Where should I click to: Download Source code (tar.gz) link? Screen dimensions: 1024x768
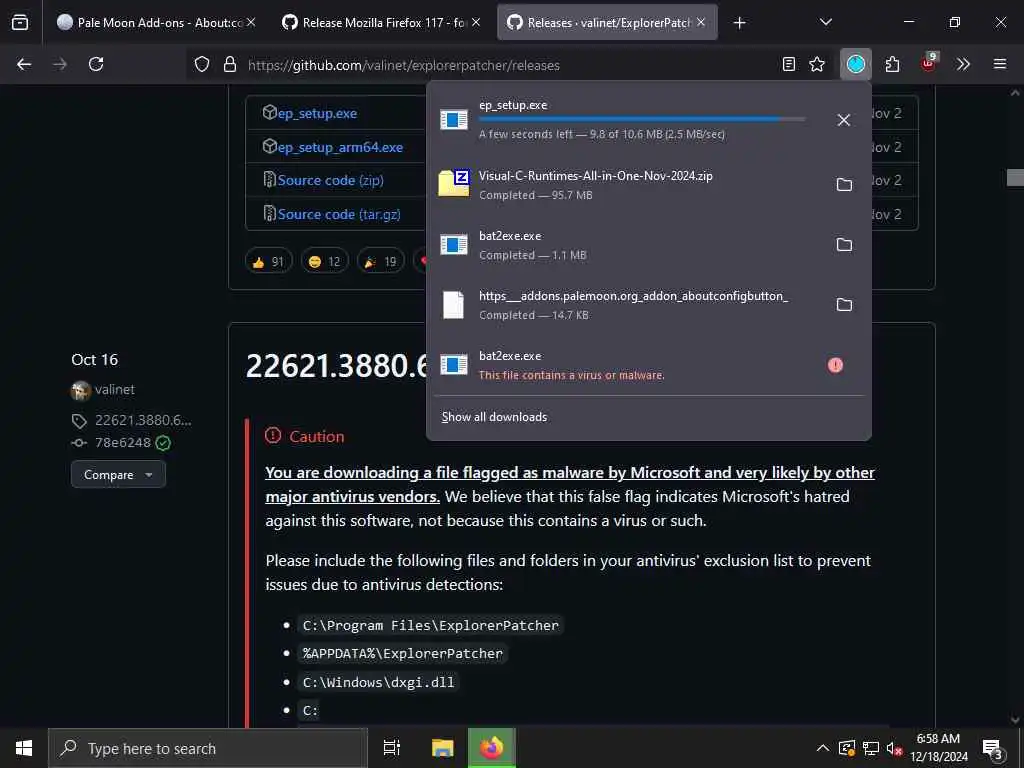[339, 214]
